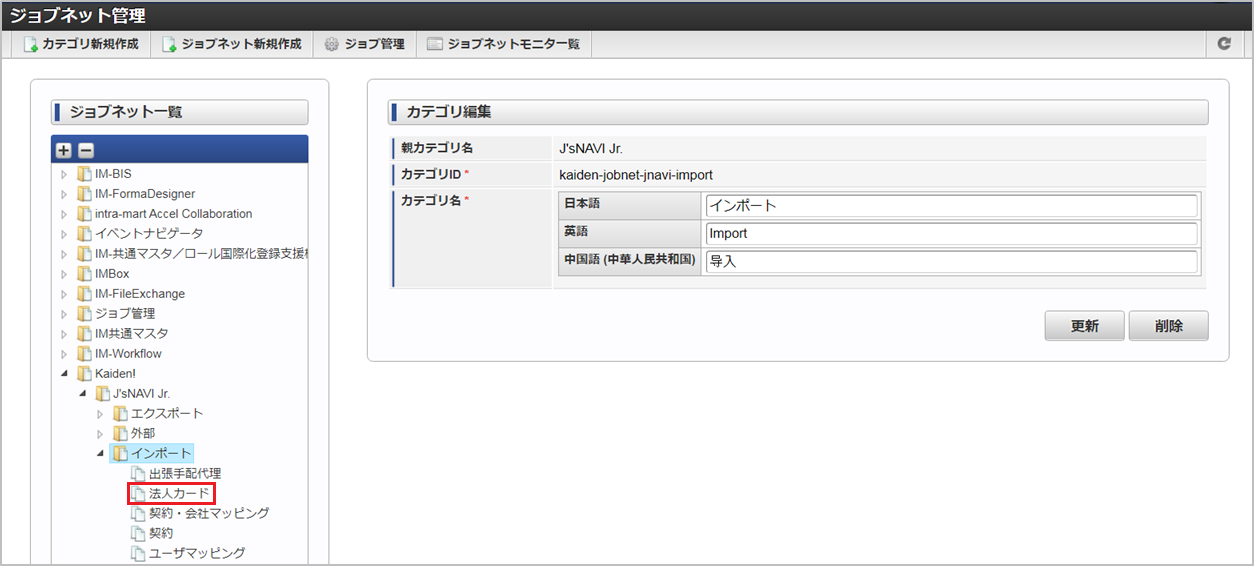The height and width of the screenshot is (566, 1254).
Task: Click the 削除 button
Action: [1168, 326]
